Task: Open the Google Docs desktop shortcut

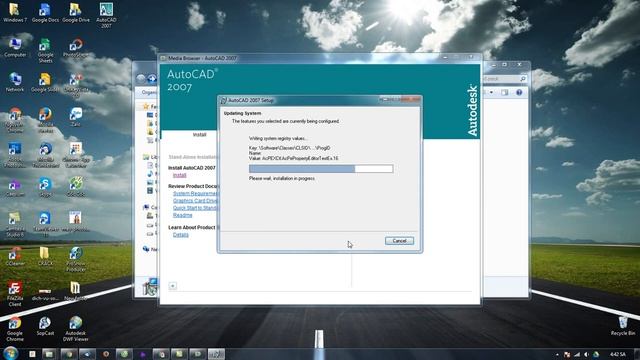Action: tap(45, 13)
